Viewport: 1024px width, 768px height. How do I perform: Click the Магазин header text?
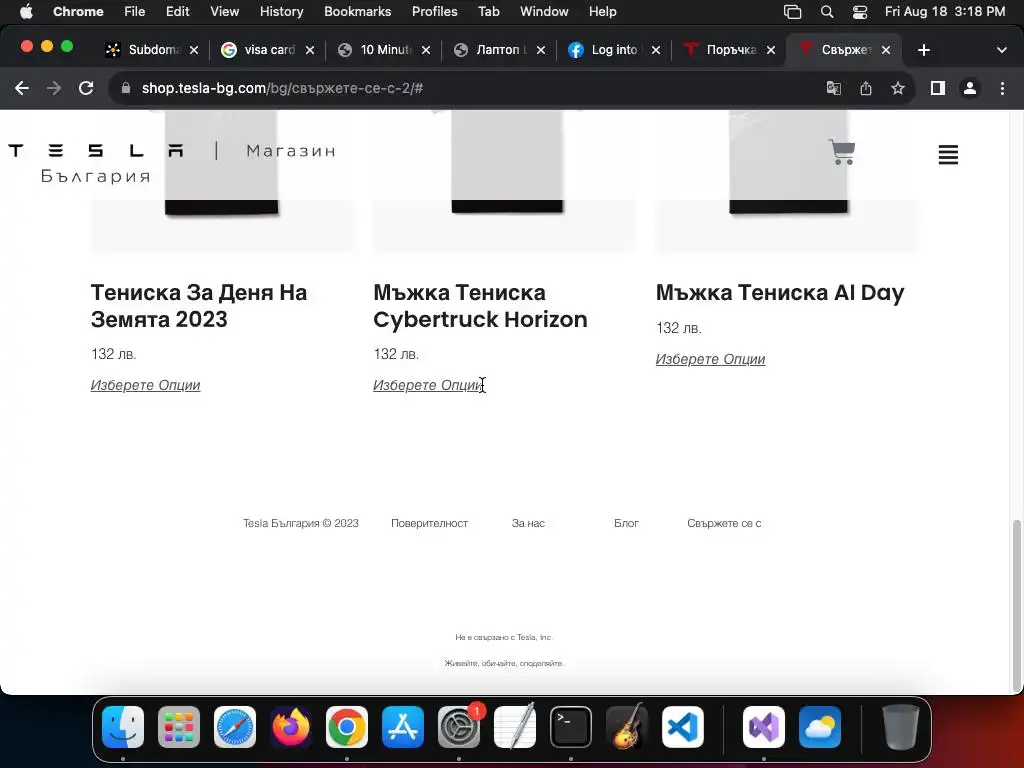point(291,151)
